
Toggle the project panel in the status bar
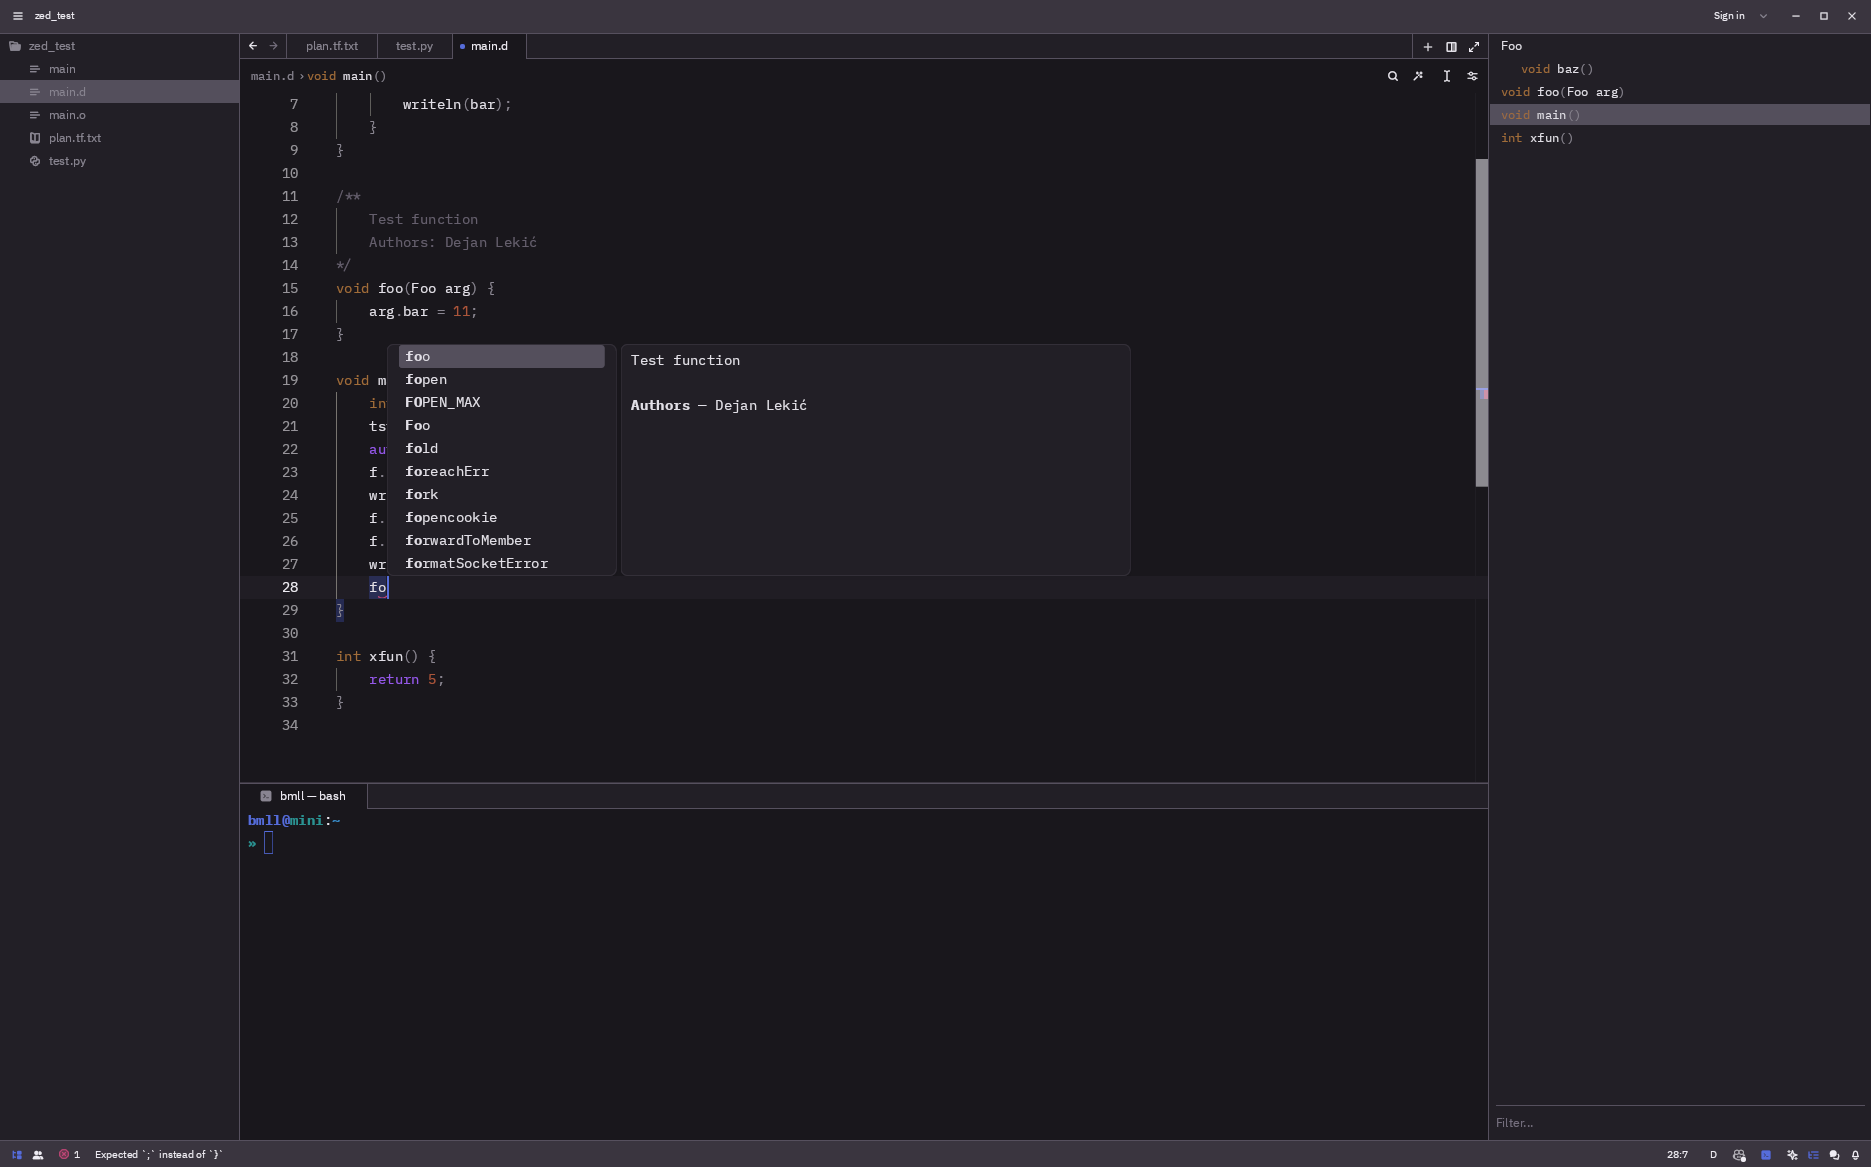pyautogui.click(x=17, y=1155)
